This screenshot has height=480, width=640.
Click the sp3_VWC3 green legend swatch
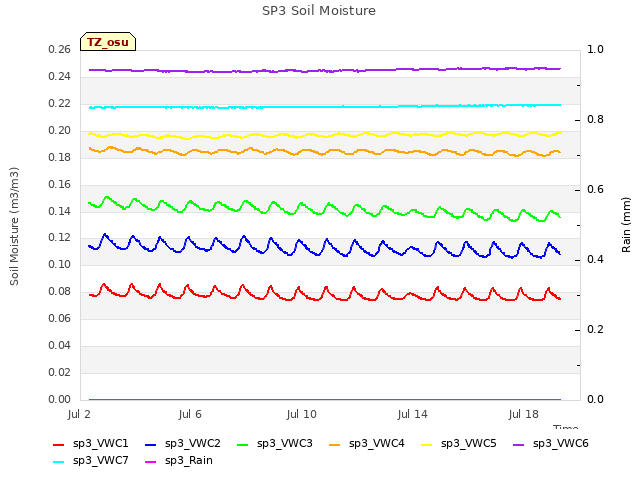pos(243,444)
